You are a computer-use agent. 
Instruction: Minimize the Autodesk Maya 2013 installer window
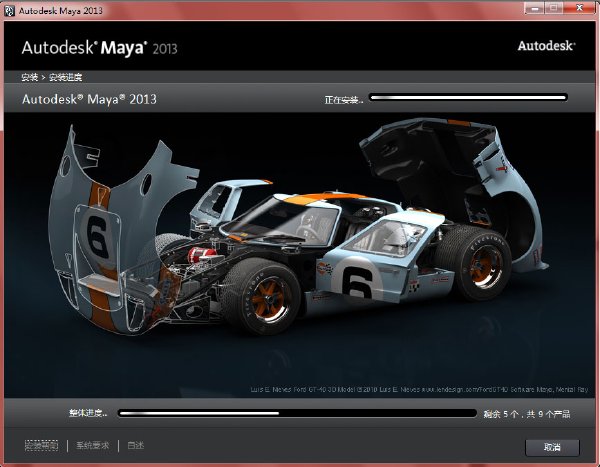point(534,8)
